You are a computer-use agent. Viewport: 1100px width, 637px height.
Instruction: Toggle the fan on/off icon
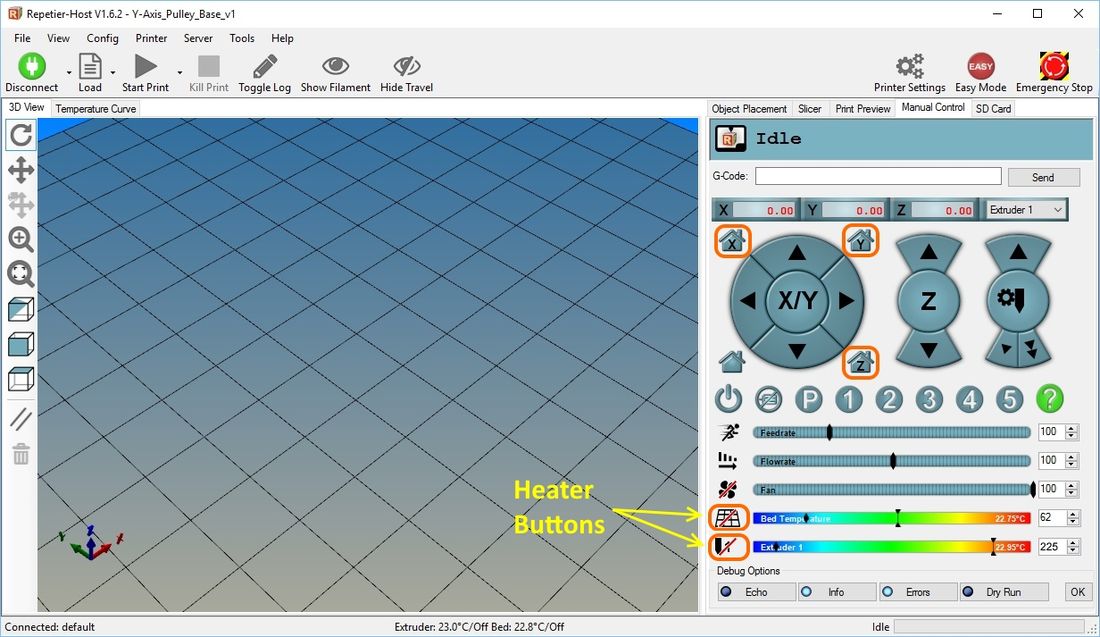click(x=727, y=489)
